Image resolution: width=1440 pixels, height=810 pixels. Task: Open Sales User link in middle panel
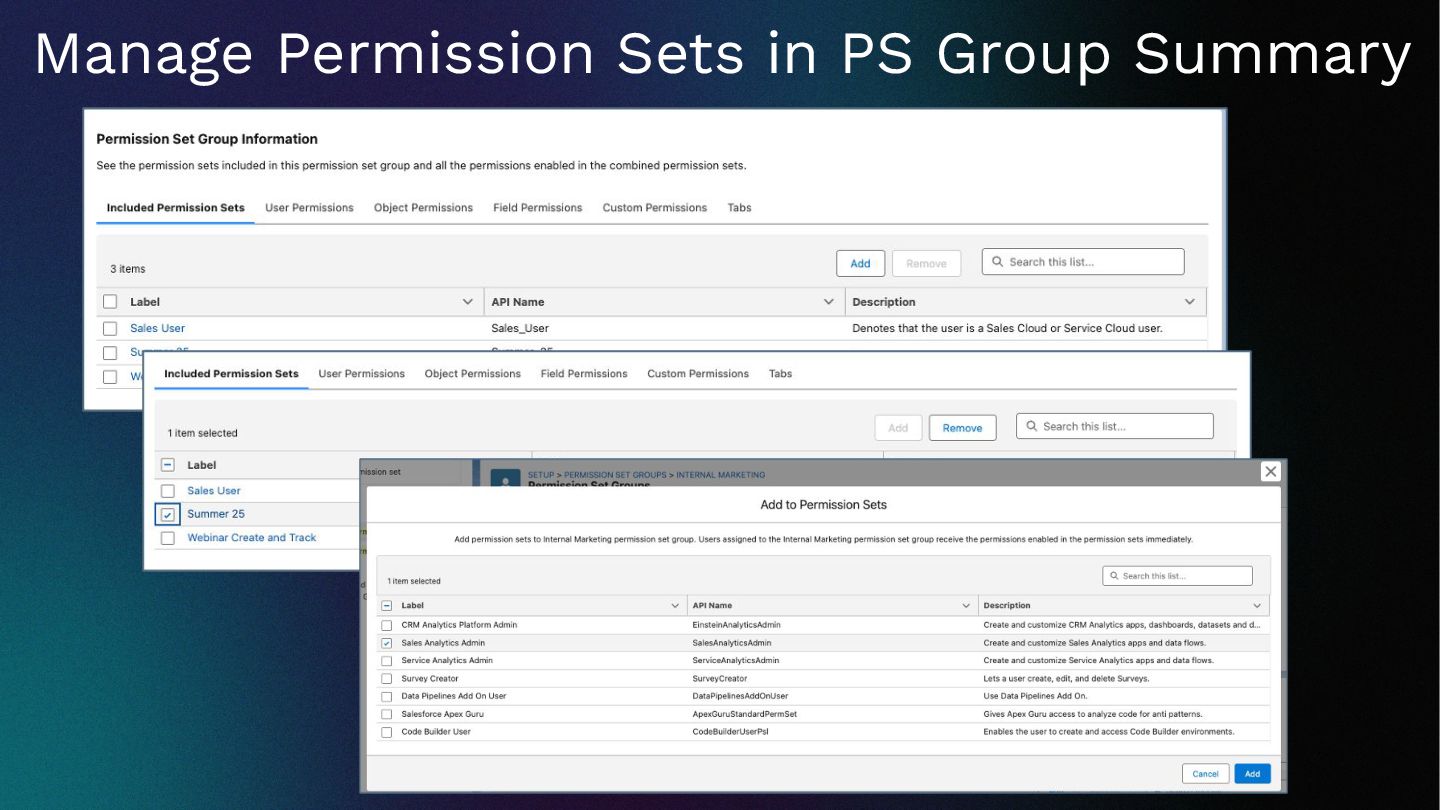(x=214, y=491)
